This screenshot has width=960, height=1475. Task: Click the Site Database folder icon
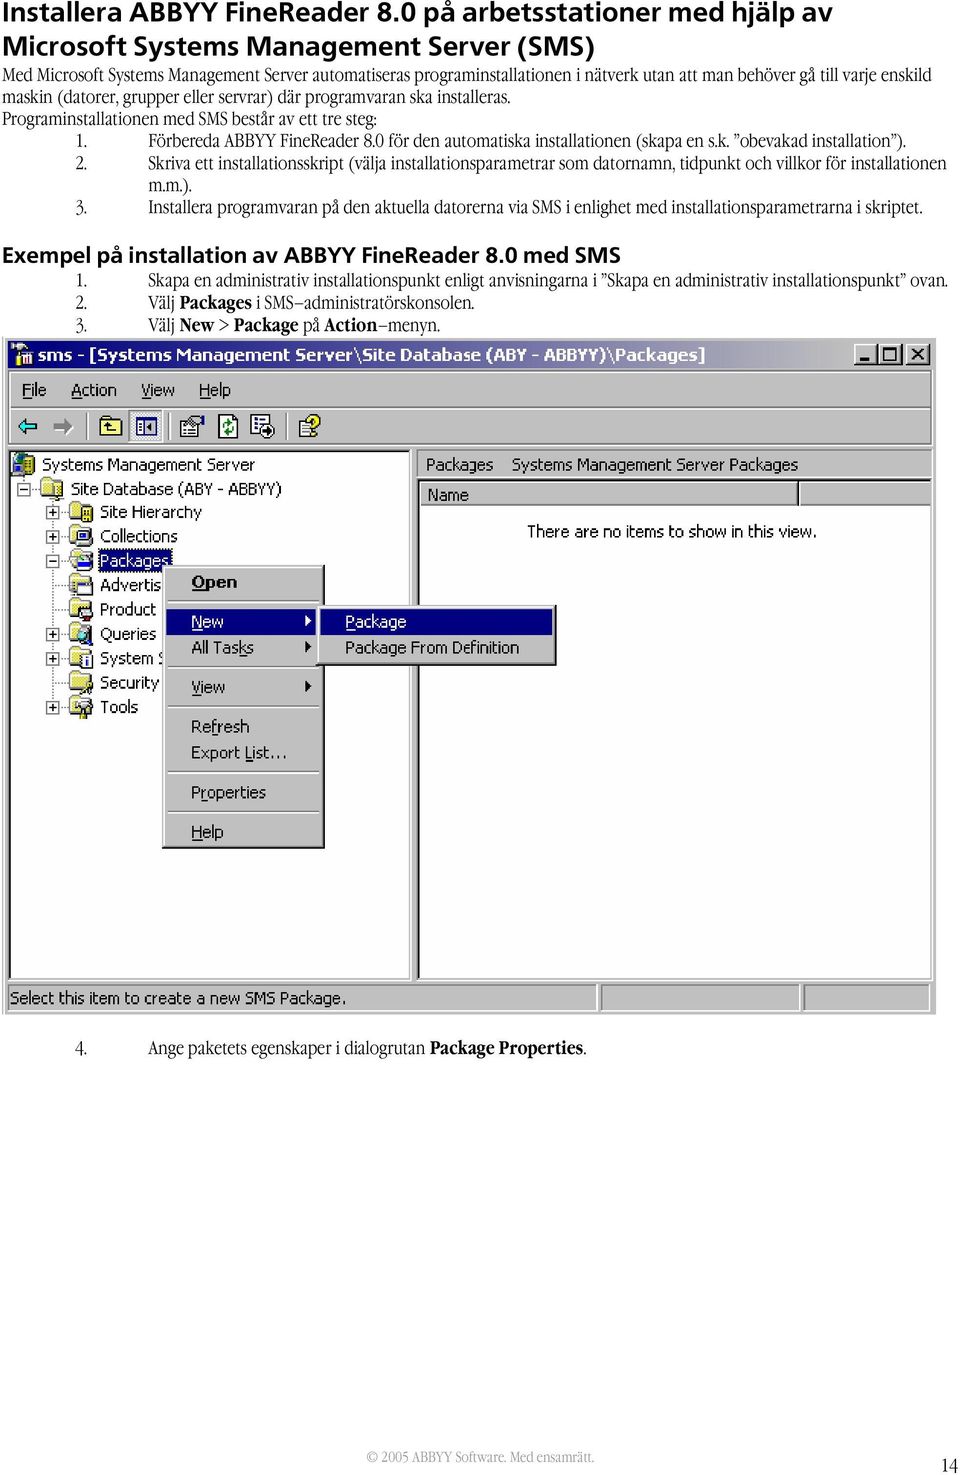53,489
